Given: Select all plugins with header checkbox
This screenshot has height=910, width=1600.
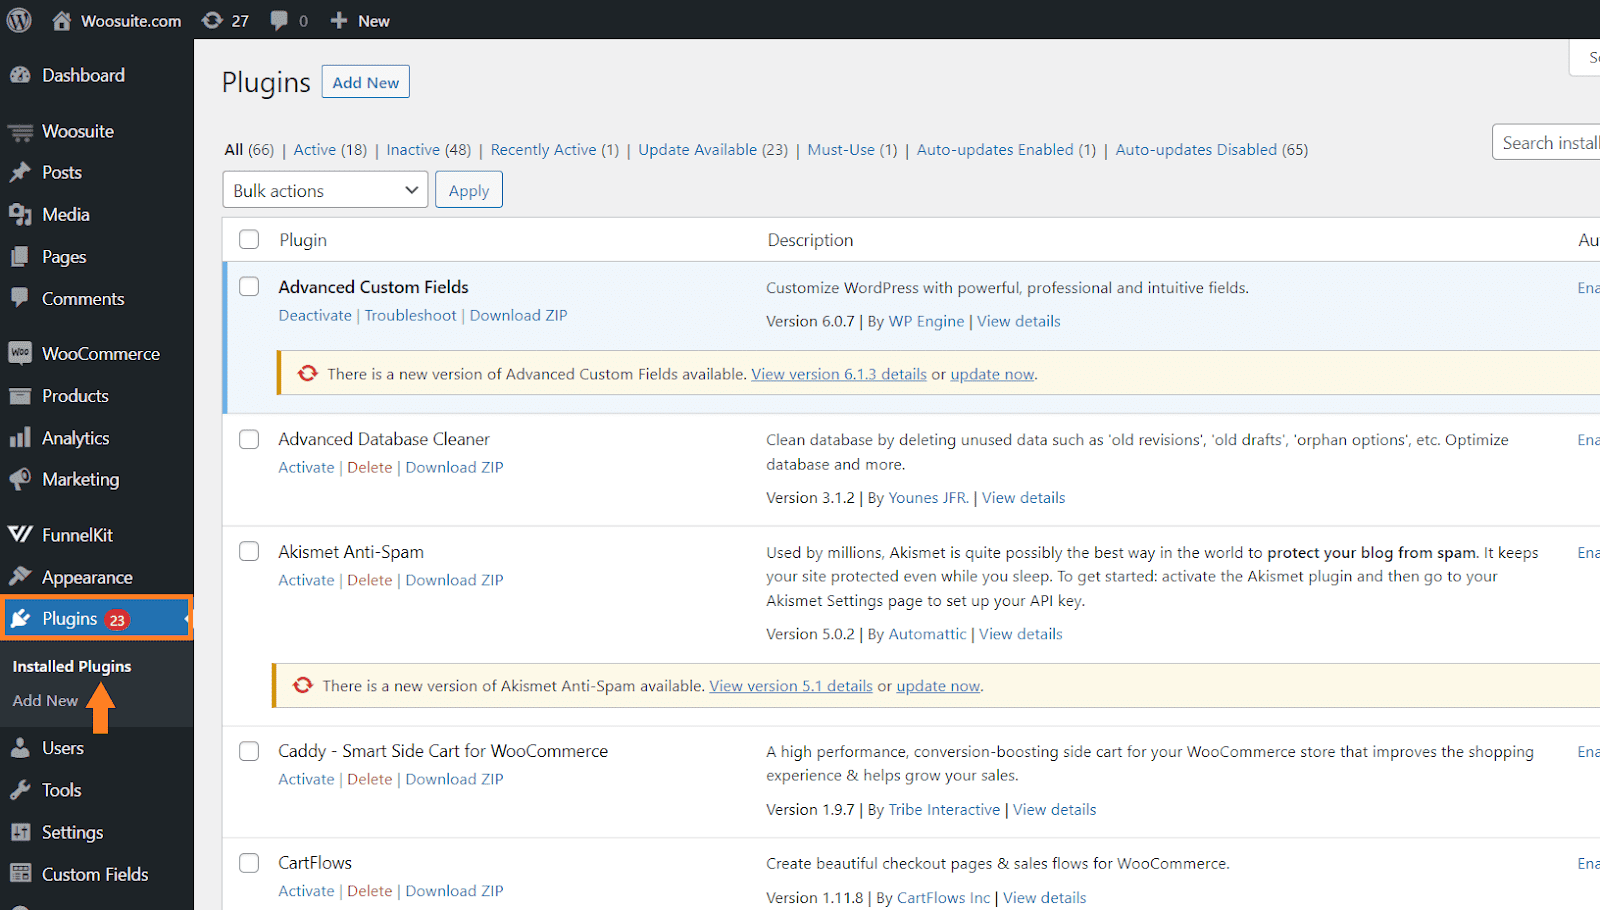Looking at the screenshot, I should tap(248, 239).
